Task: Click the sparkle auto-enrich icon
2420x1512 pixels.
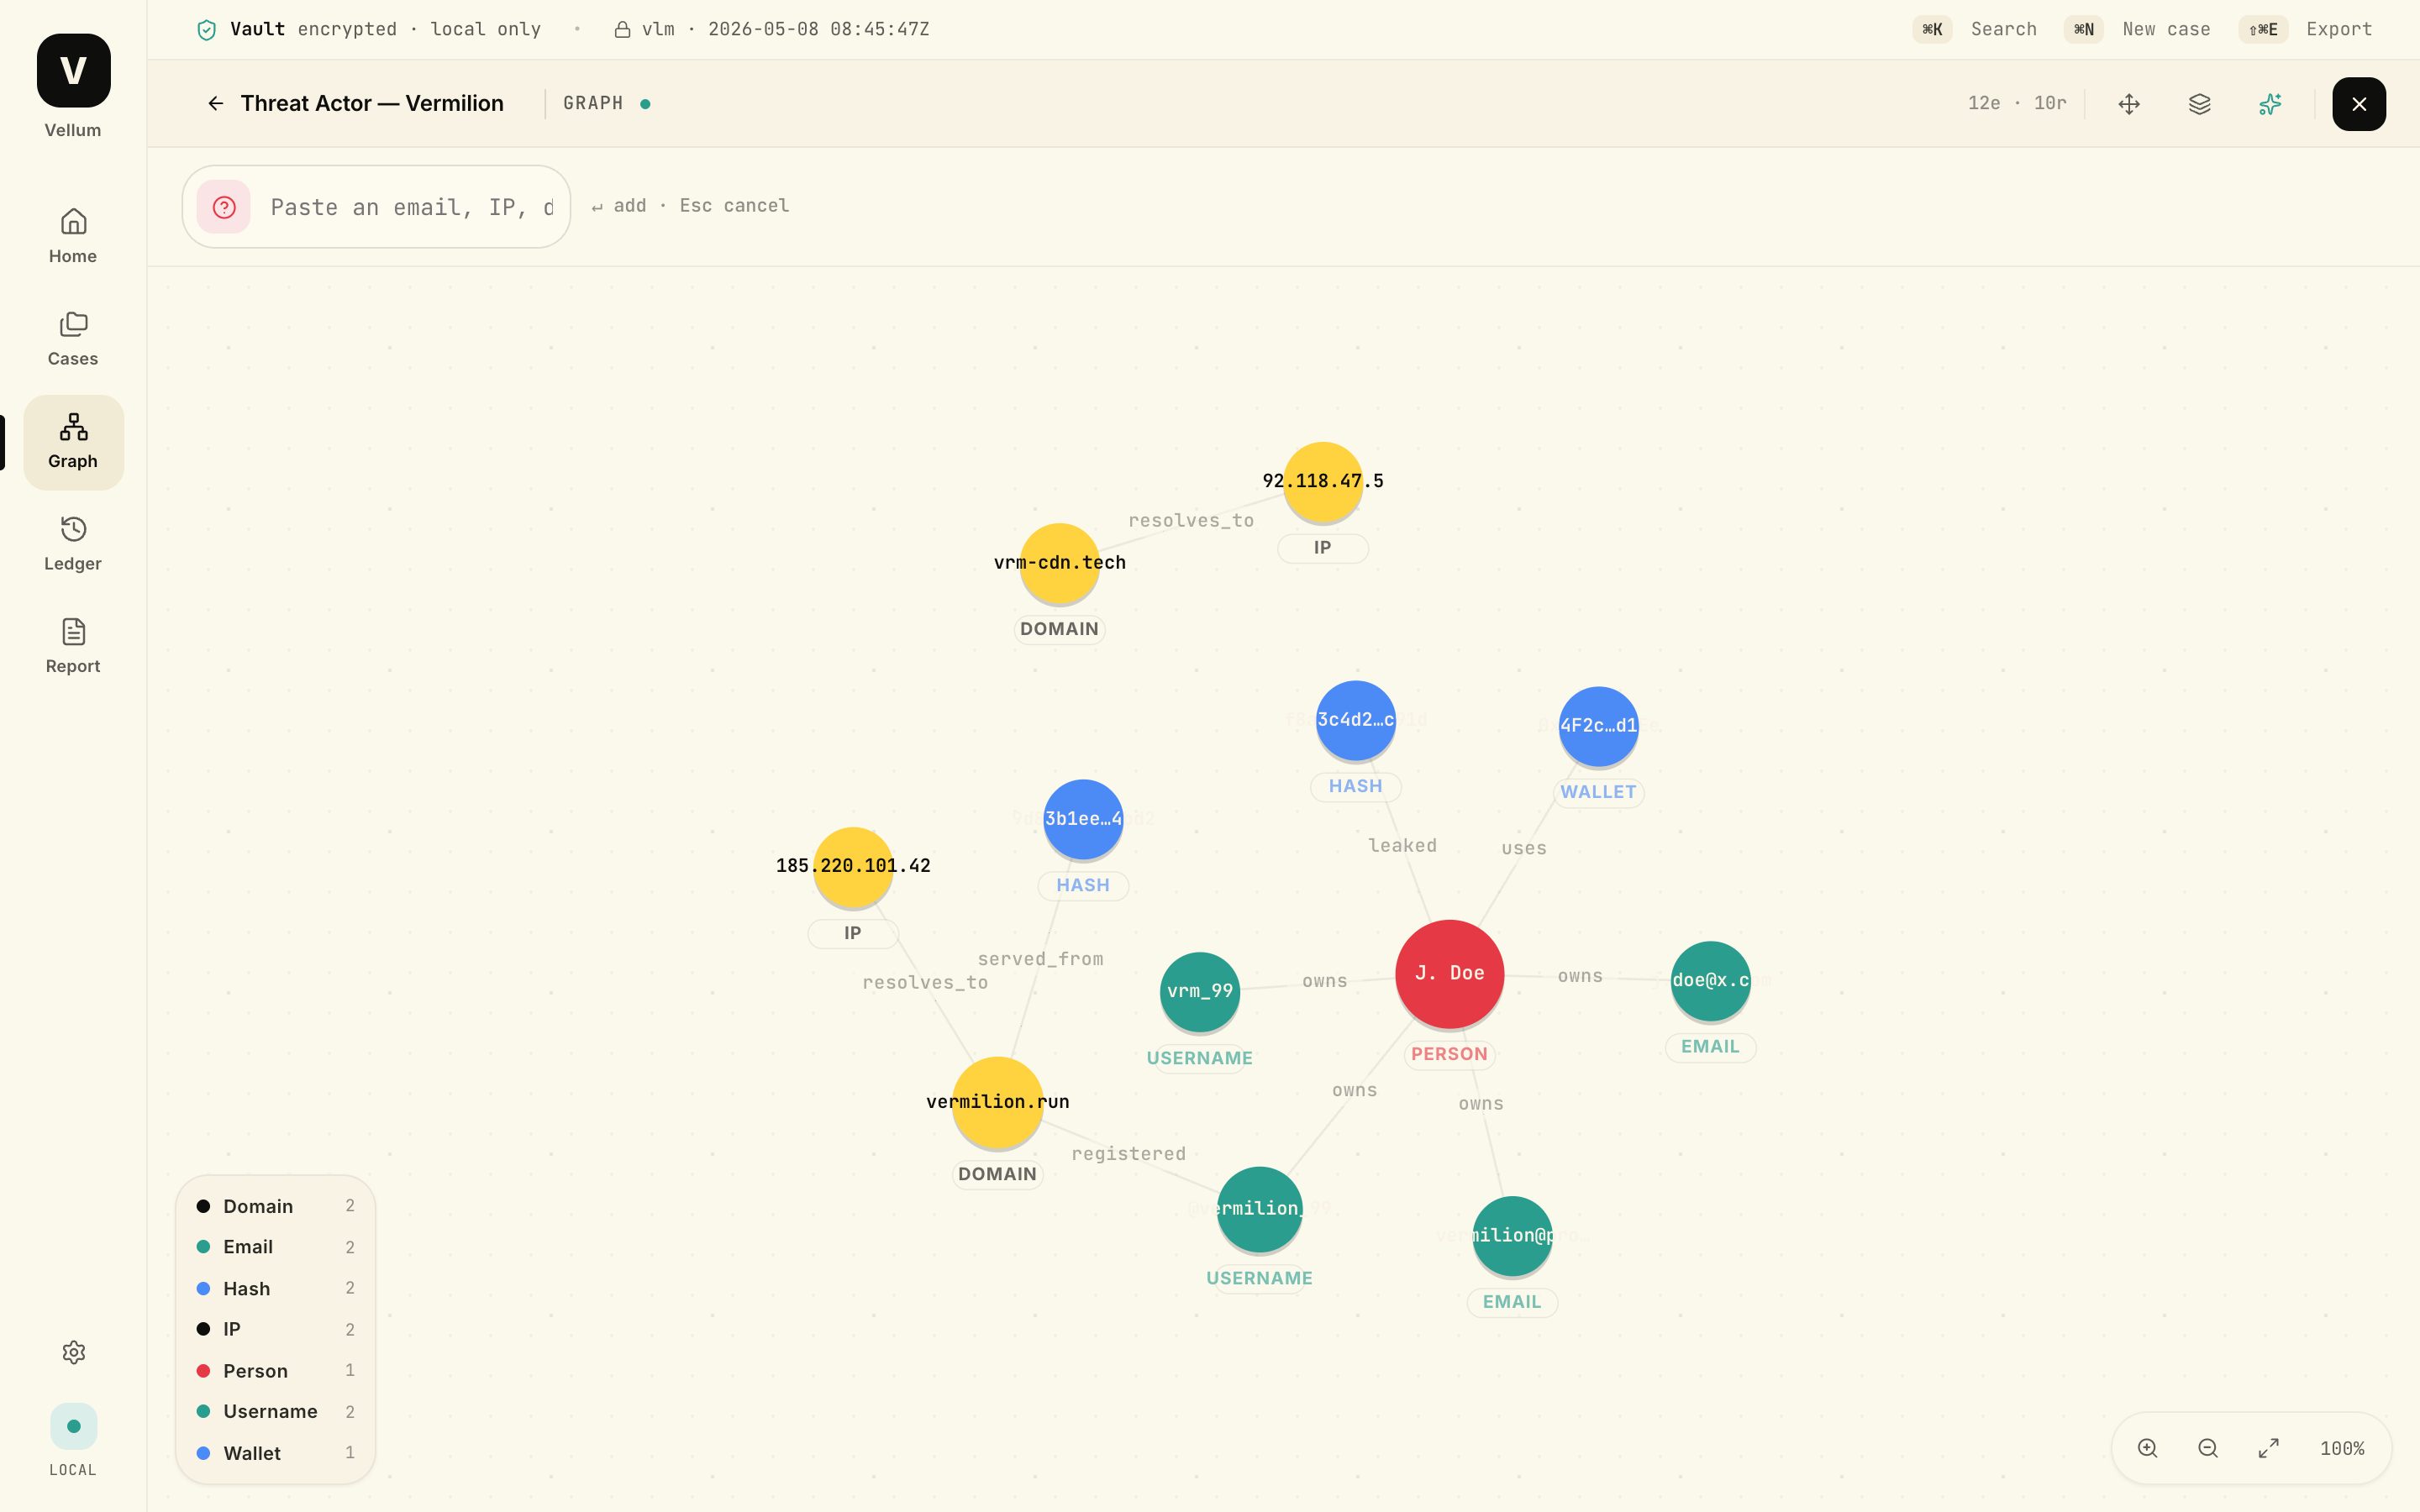Action: pyautogui.click(x=2270, y=104)
